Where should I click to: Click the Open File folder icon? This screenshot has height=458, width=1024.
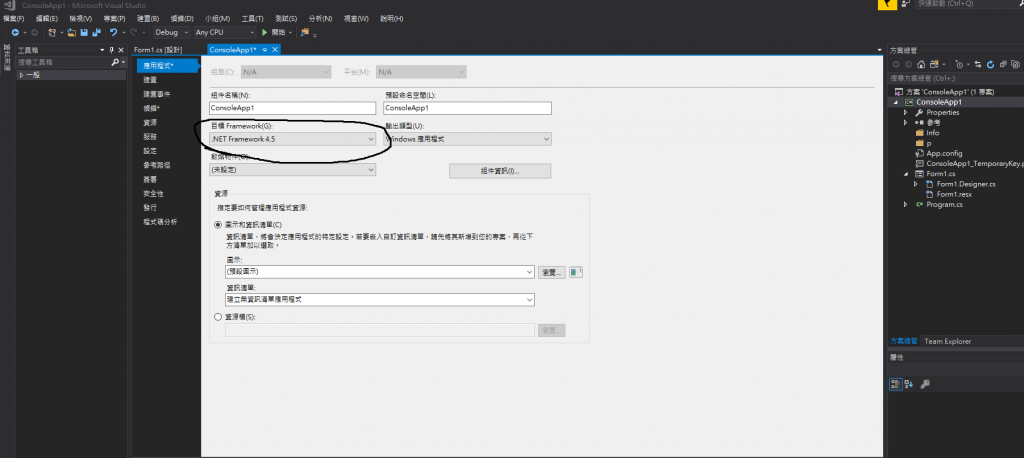(72, 33)
